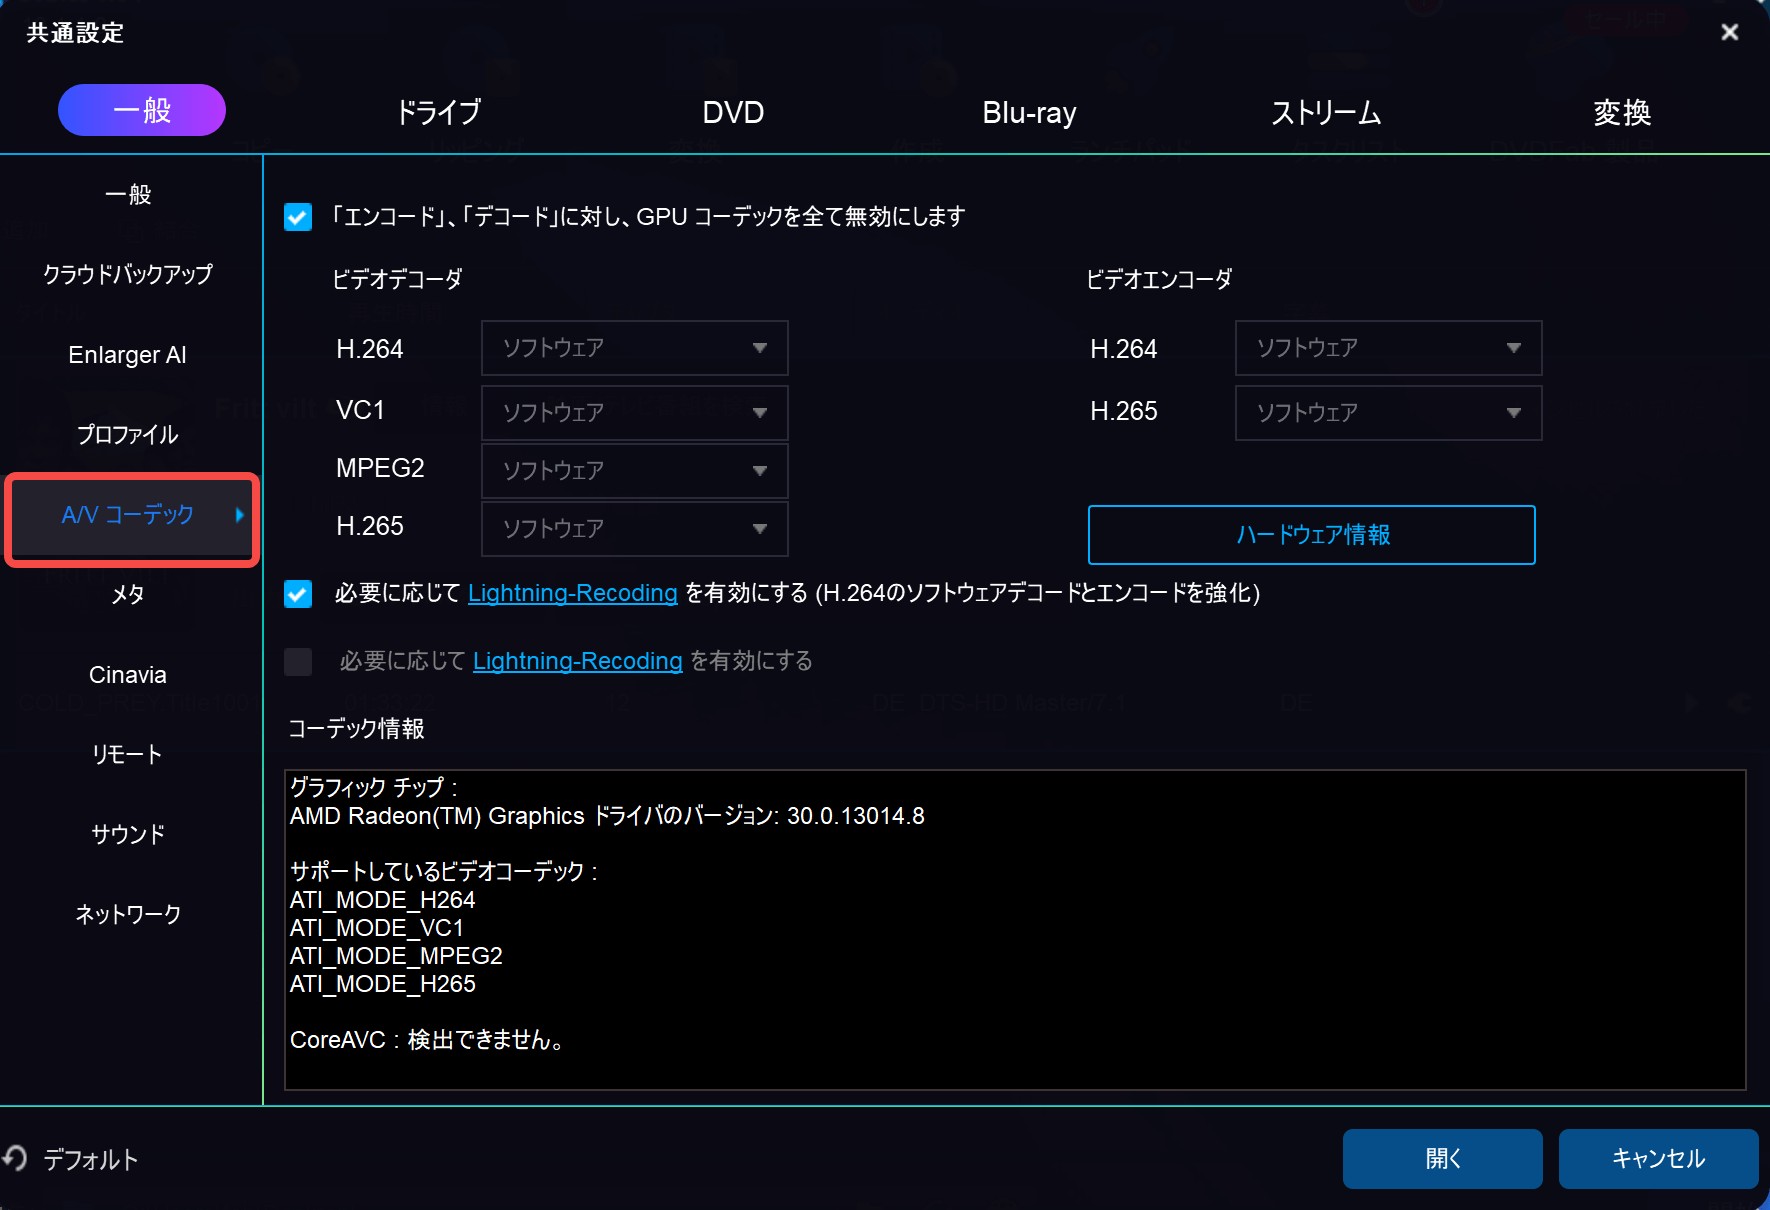
Task: Select サウンド in the sidebar
Action: pyautogui.click(x=128, y=835)
